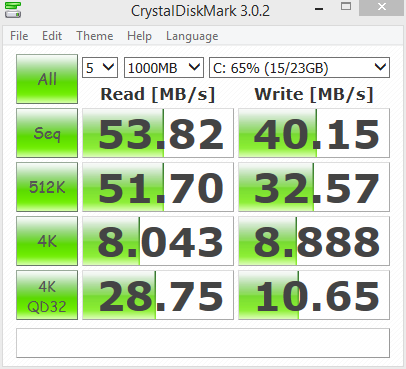
Task: Start the Seq sequential test
Action: pos(47,133)
